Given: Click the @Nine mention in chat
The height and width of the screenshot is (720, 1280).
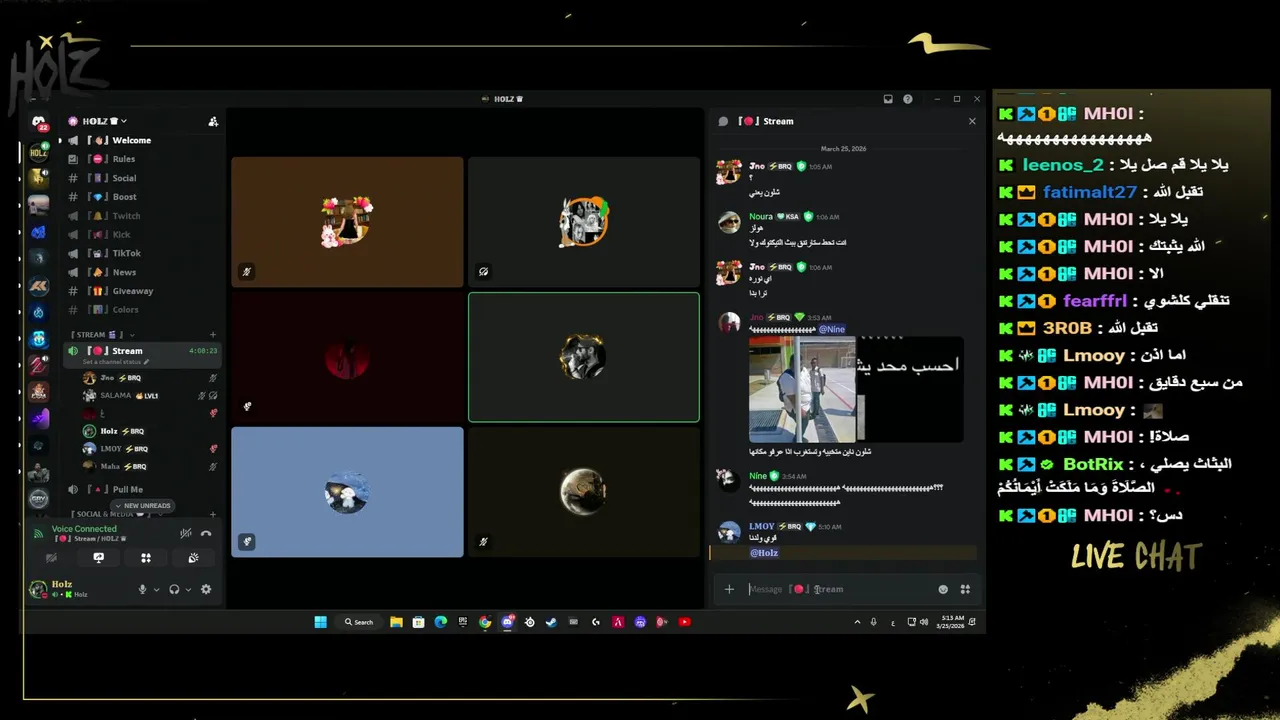Looking at the screenshot, I should click(x=832, y=329).
